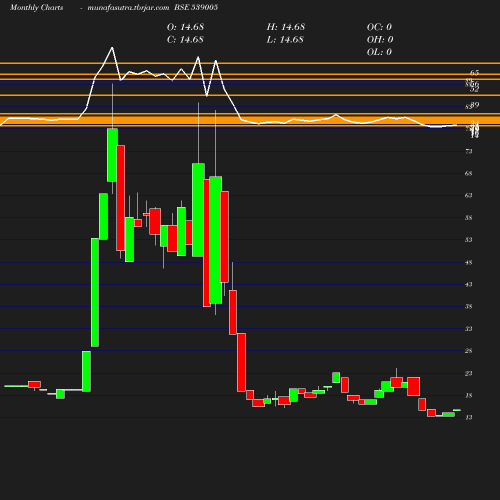Viewport: 500px width, 500px height.
Task: Click the tall red candle falling from 66 to 38
Action: (207, 243)
